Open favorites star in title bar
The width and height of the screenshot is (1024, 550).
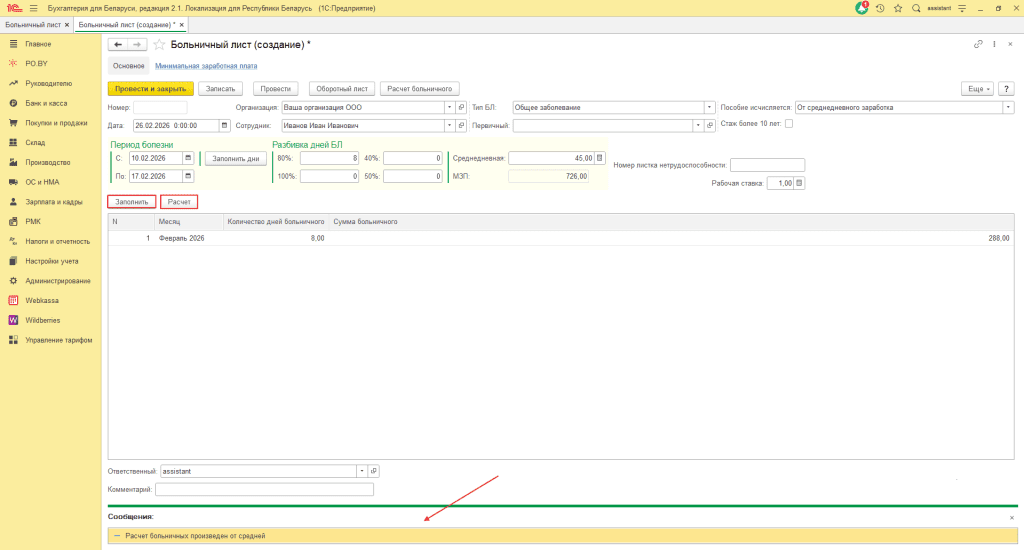coord(898,8)
